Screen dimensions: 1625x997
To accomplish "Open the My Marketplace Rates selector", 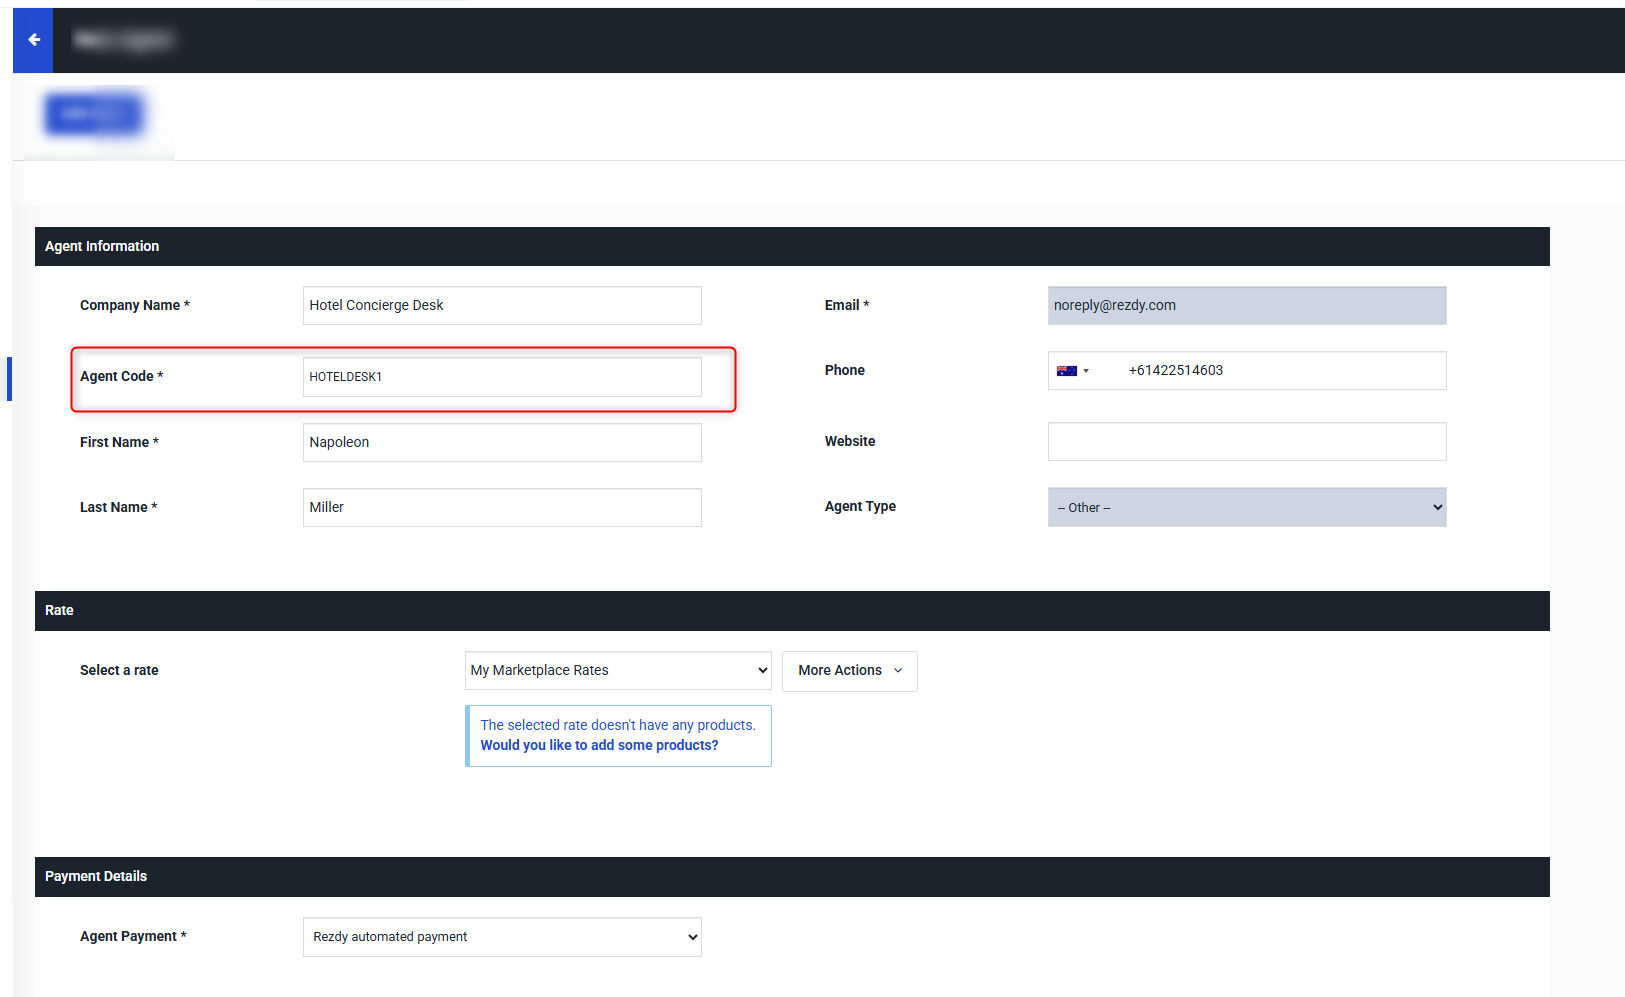I will pos(617,670).
